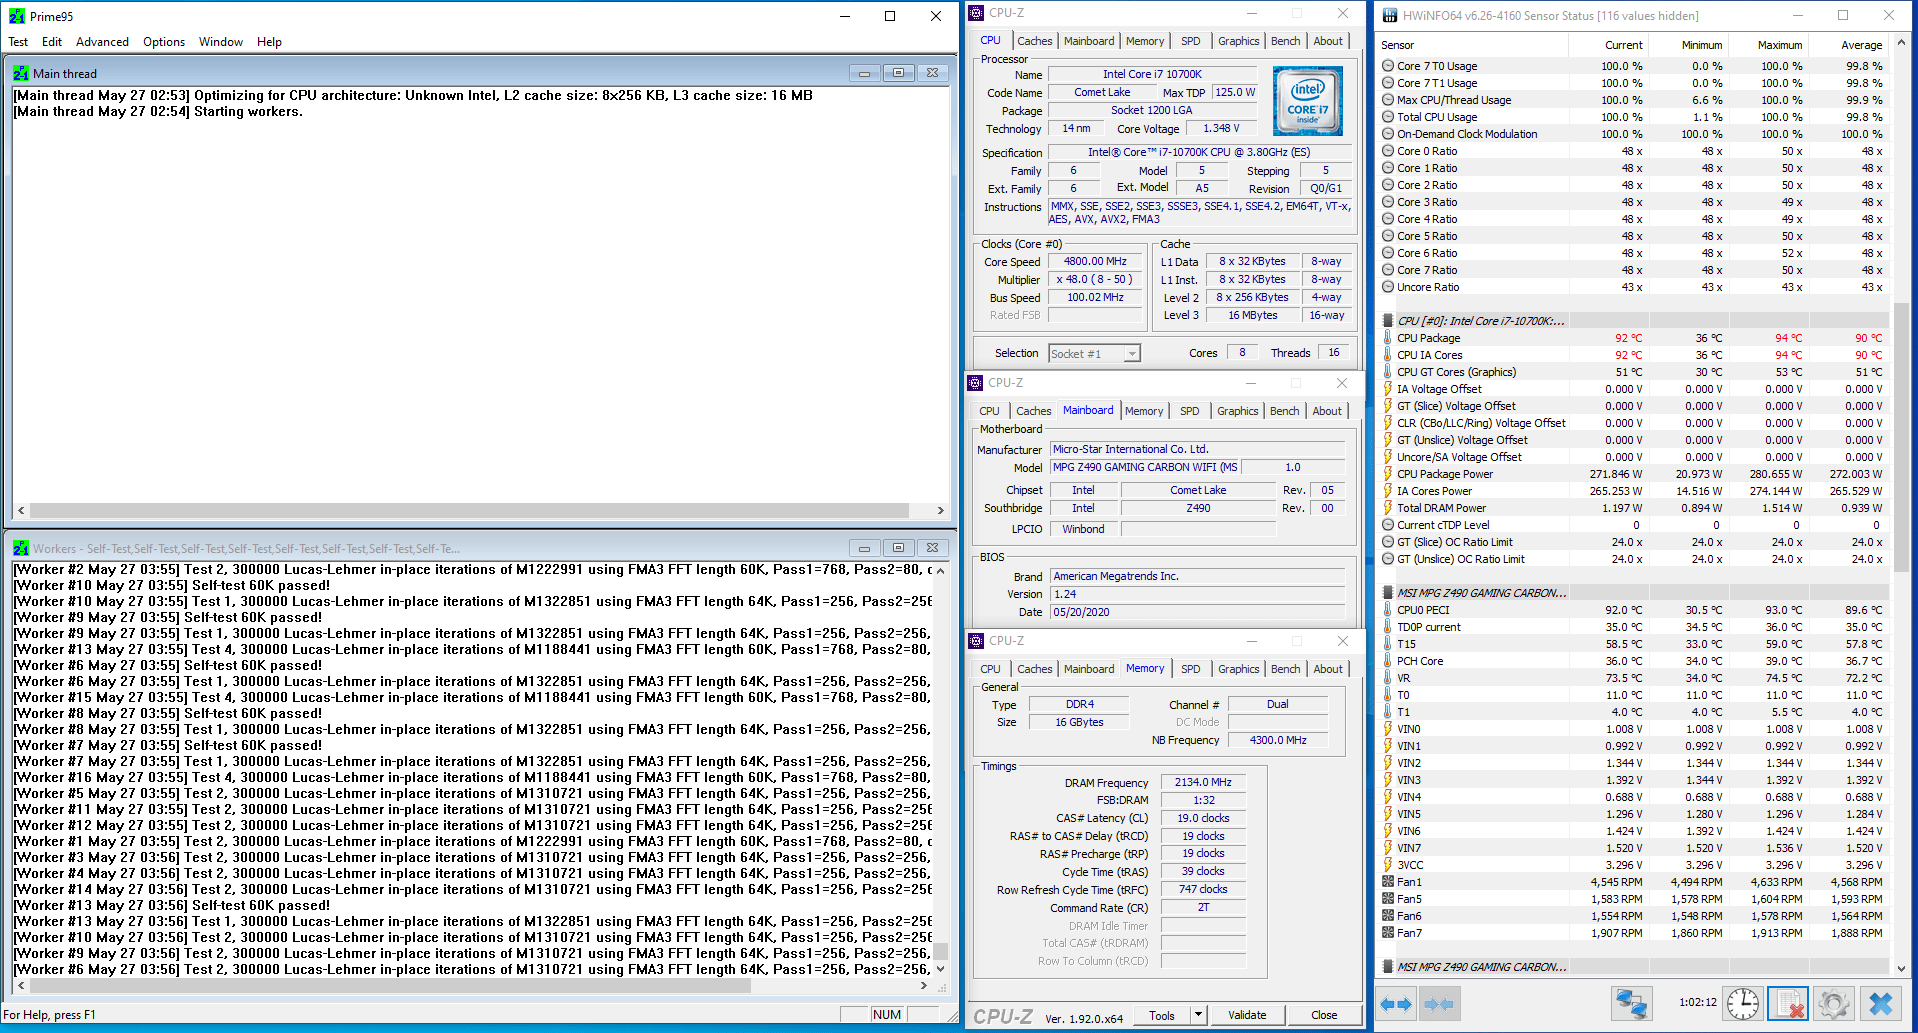Click the thermometer icon beside CPU Package

pos(1388,338)
